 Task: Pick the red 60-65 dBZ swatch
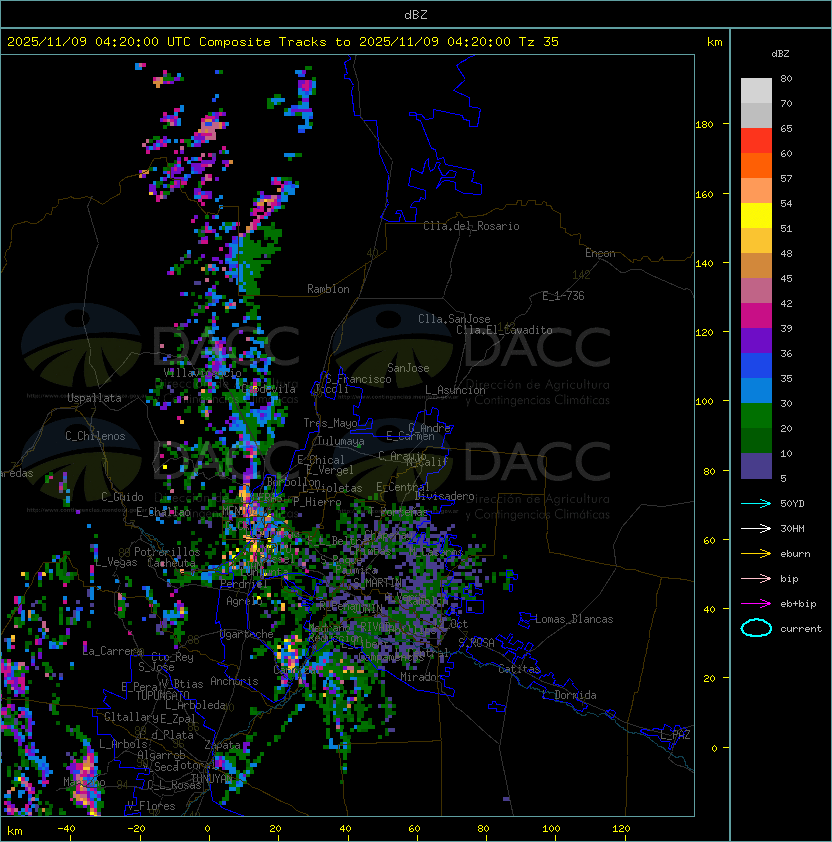pyautogui.click(x=756, y=141)
